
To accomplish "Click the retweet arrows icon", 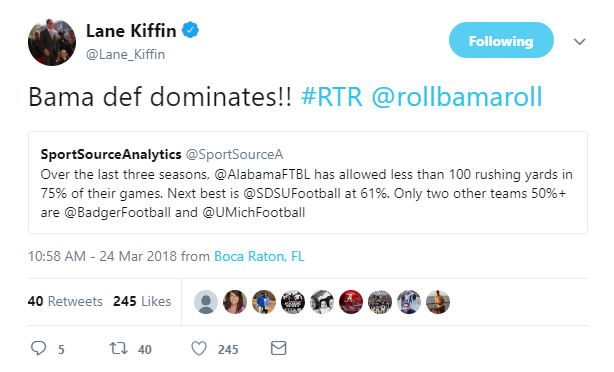I will (118, 348).
